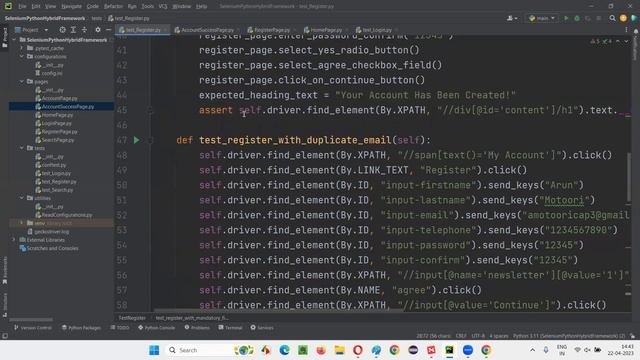Collapse the configurations folder
The width and height of the screenshot is (640, 360).
(22, 57)
